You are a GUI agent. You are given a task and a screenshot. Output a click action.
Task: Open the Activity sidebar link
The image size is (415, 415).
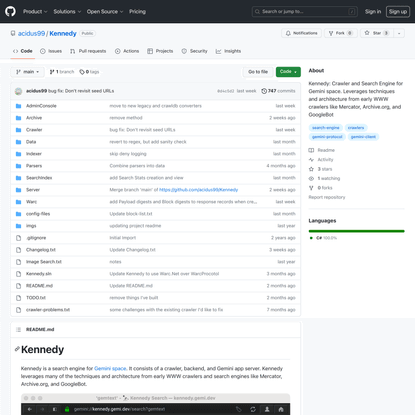click(x=321, y=160)
